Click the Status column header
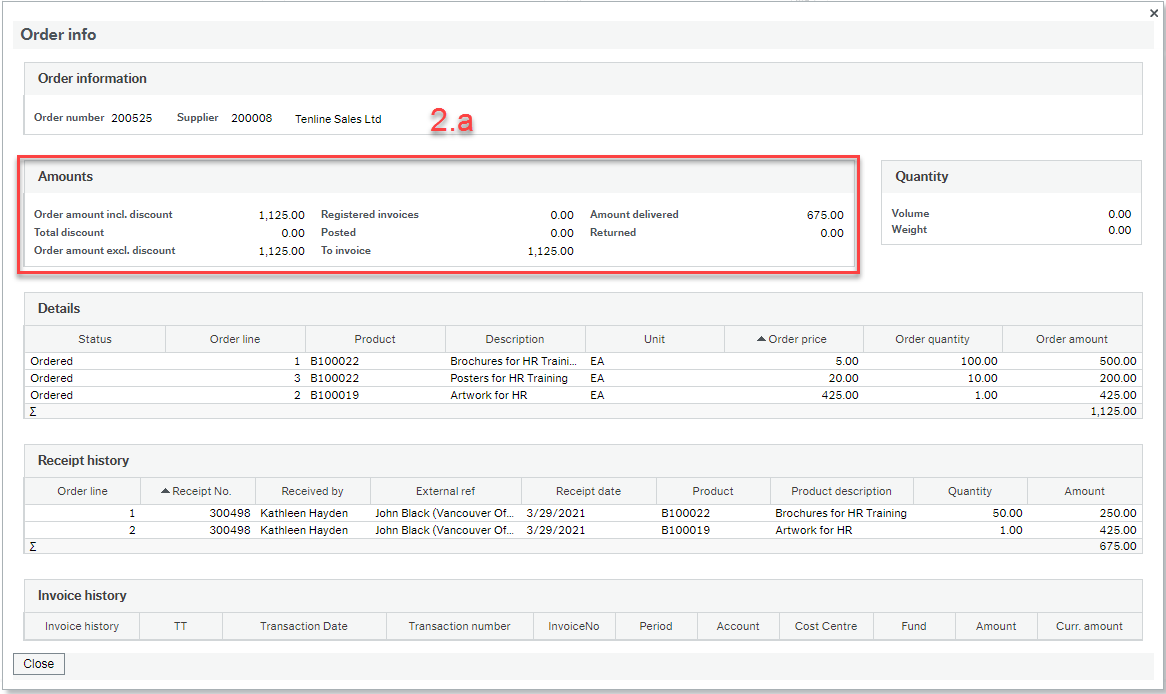The image size is (1166, 694). 93,339
